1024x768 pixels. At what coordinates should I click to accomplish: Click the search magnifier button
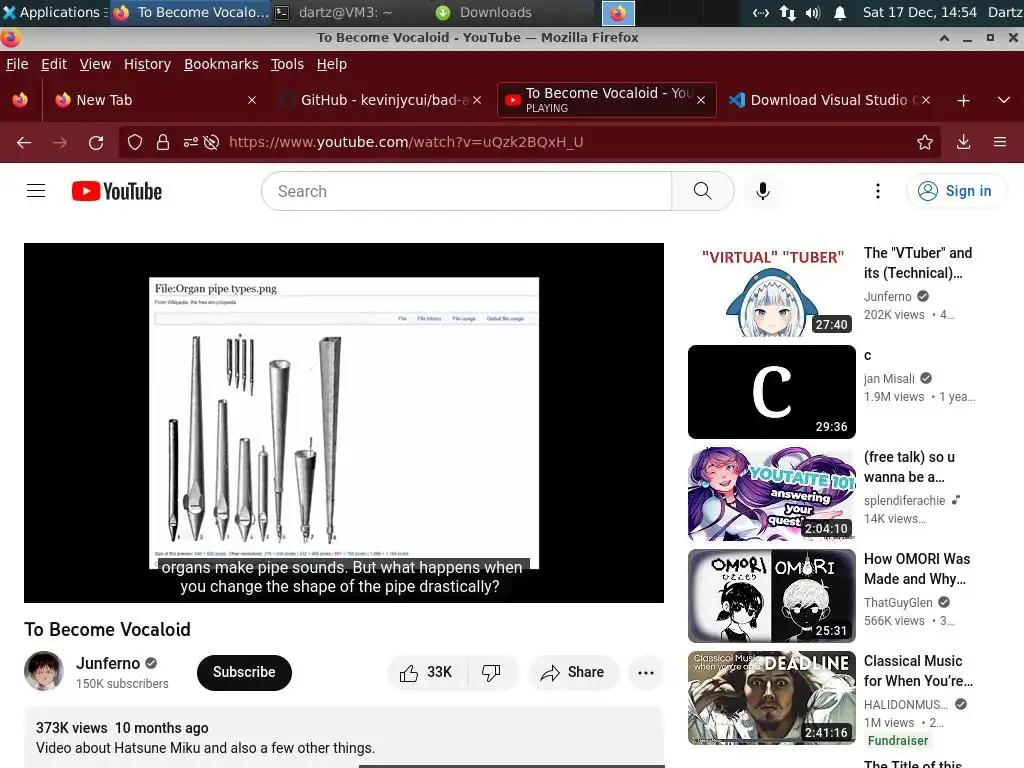(703, 191)
